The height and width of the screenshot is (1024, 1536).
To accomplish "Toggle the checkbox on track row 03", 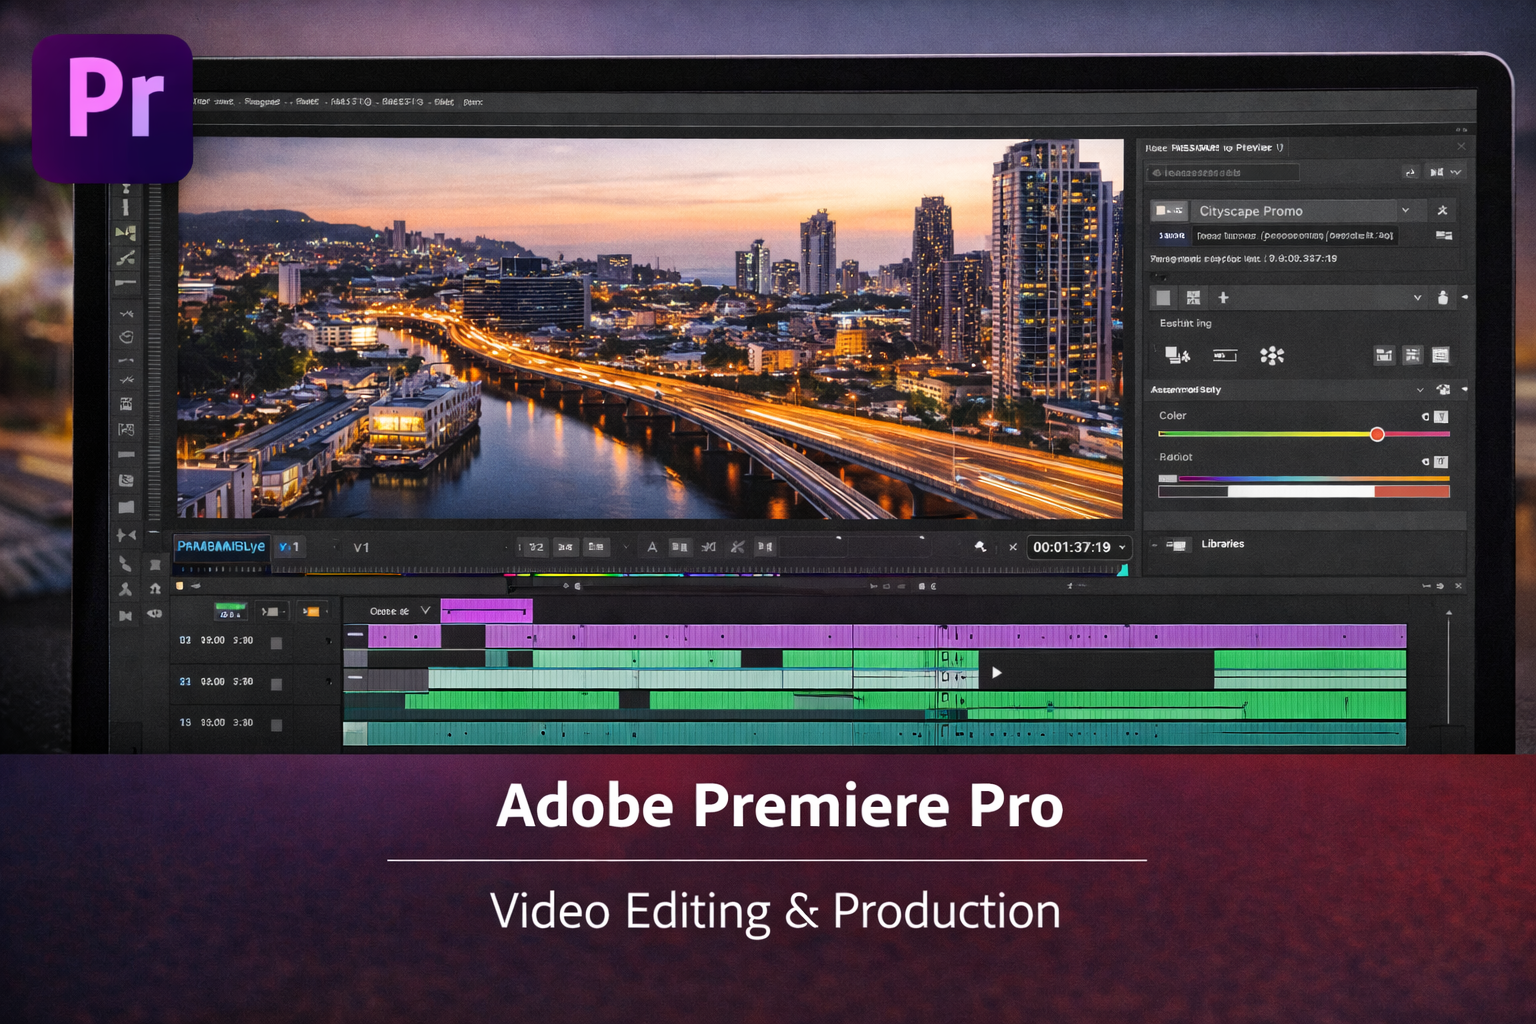I will pos(276,643).
